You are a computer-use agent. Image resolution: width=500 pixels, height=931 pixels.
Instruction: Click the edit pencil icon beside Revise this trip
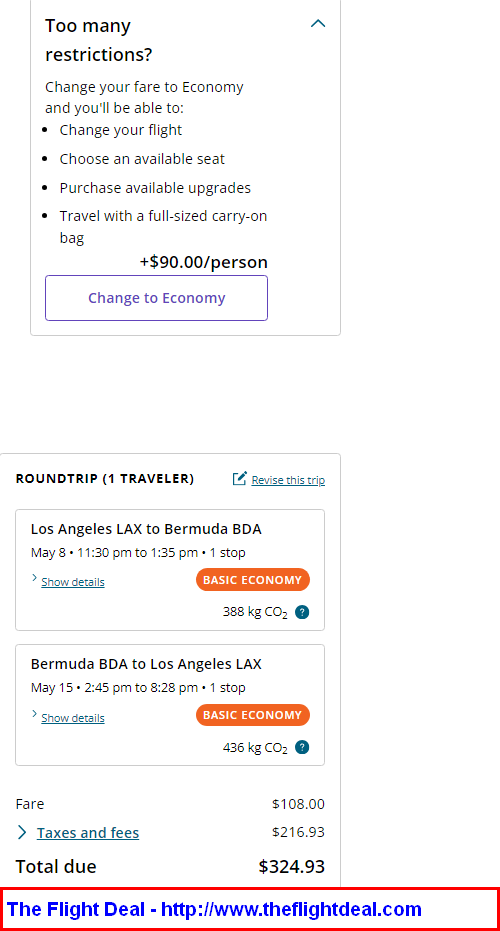pos(239,479)
